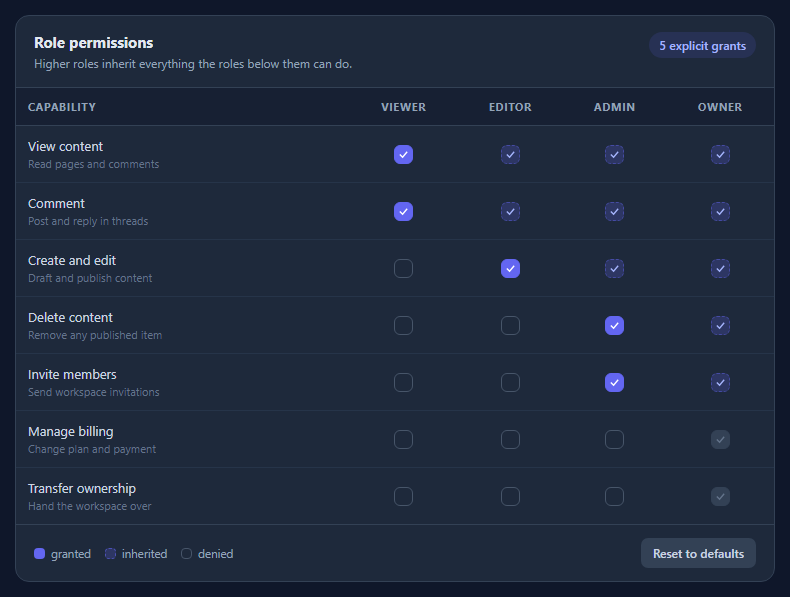The height and width of the screenshot is (597, 790).
Task: Grant Editor the Transfer ownership permission
Action: 510,496
